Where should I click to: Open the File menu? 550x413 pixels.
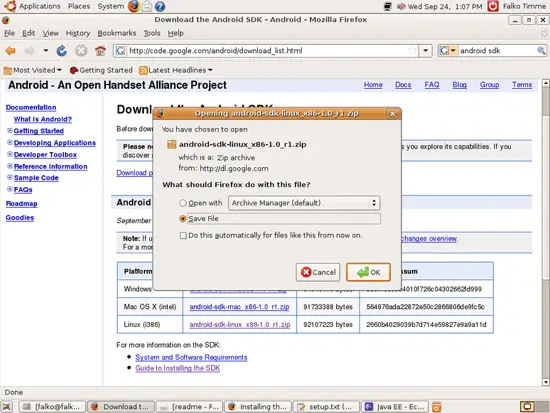coord(9,33)
